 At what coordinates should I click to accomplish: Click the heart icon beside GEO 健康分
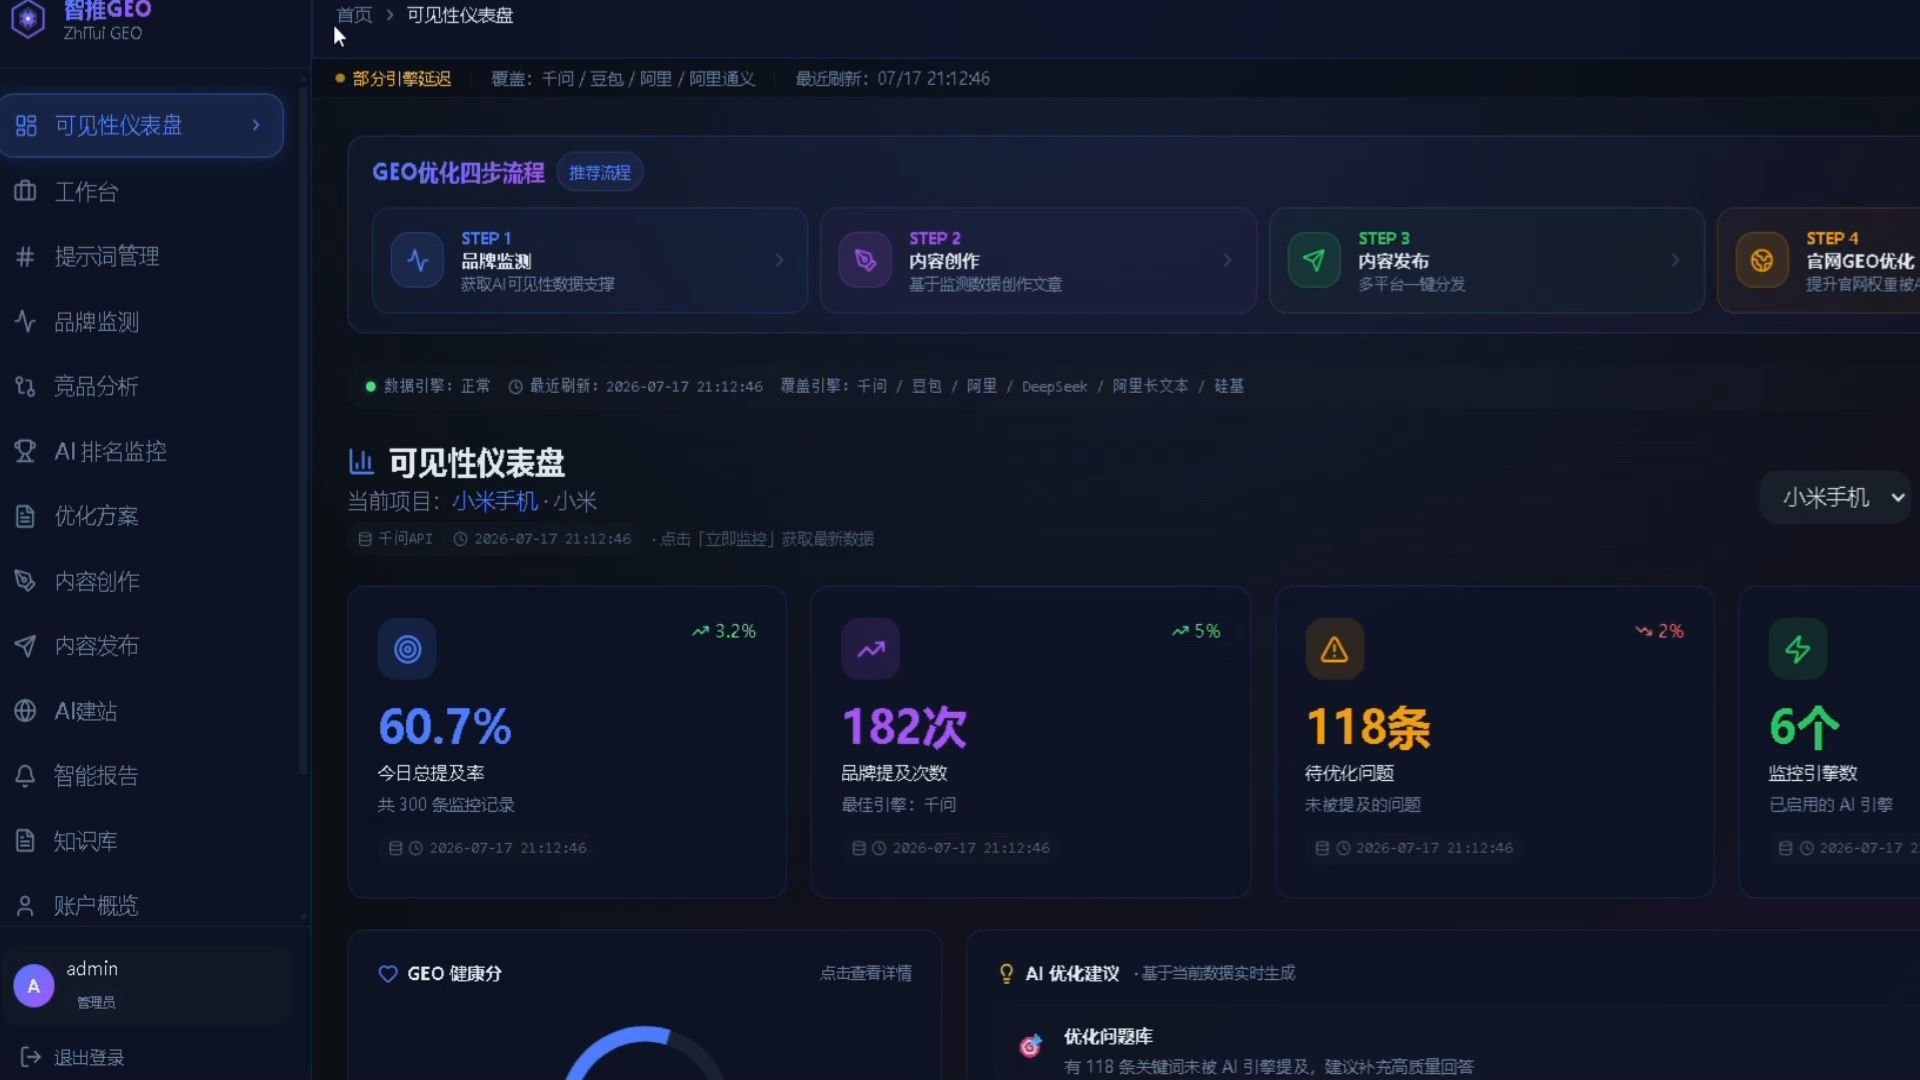click(x=388, y=973)
